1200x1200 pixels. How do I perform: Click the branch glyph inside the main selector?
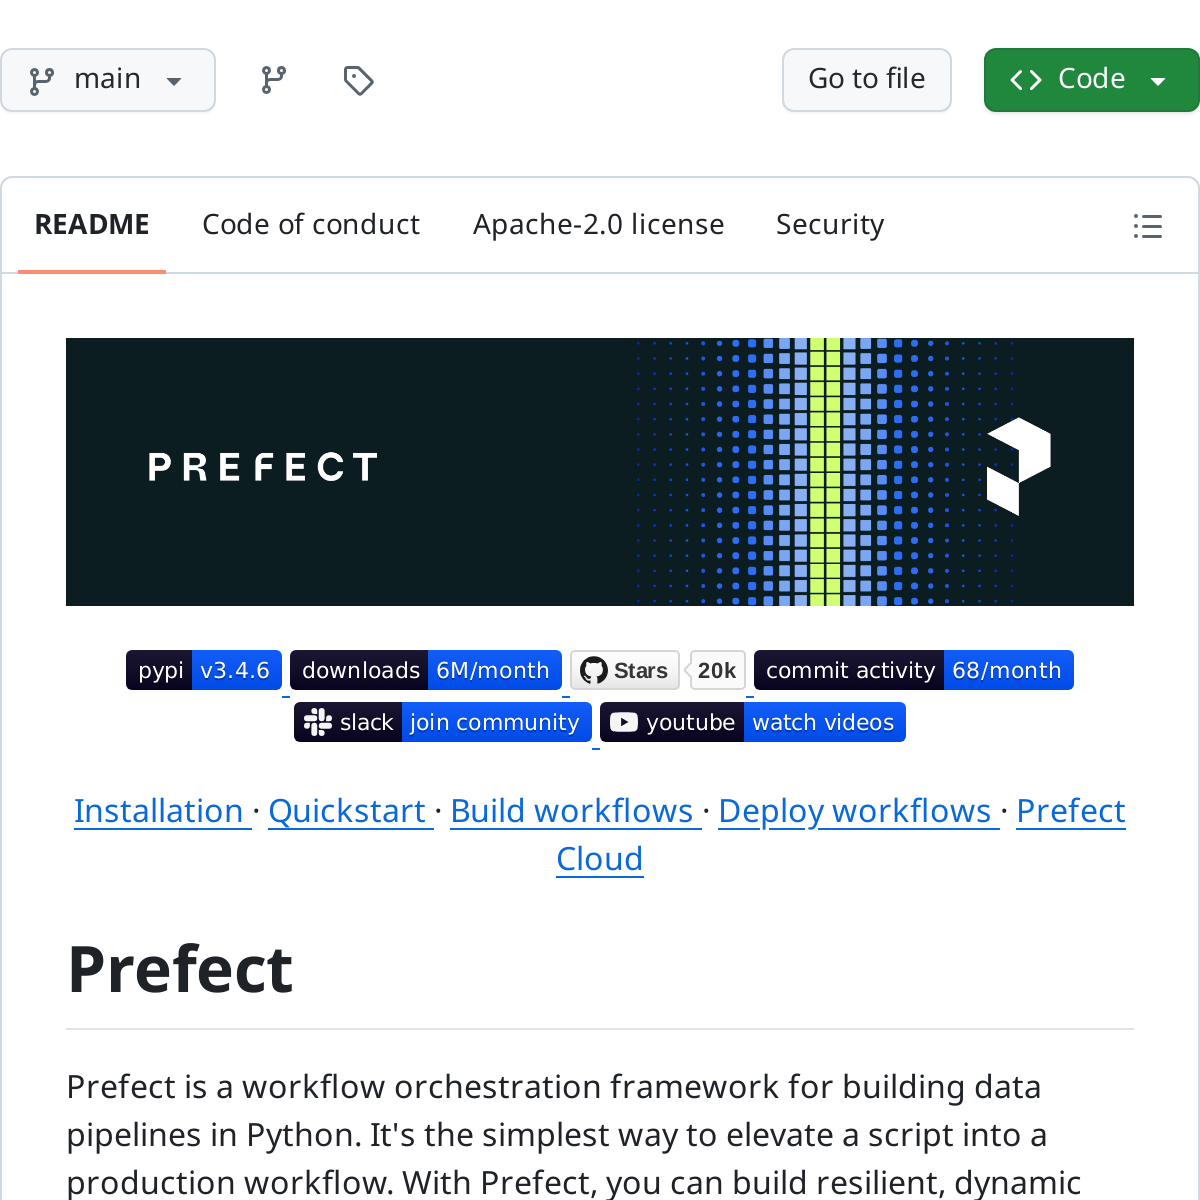pyautogui.click(x=40, y=79)
